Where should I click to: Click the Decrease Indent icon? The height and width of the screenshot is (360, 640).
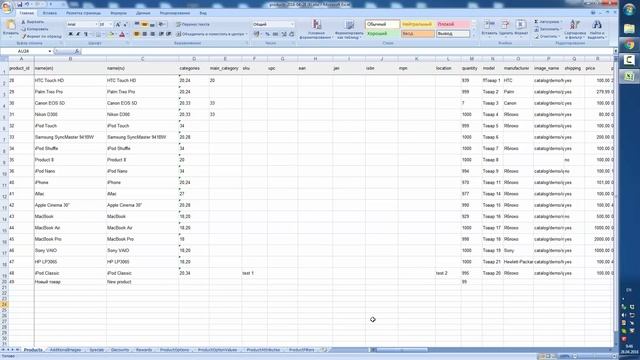161,34
